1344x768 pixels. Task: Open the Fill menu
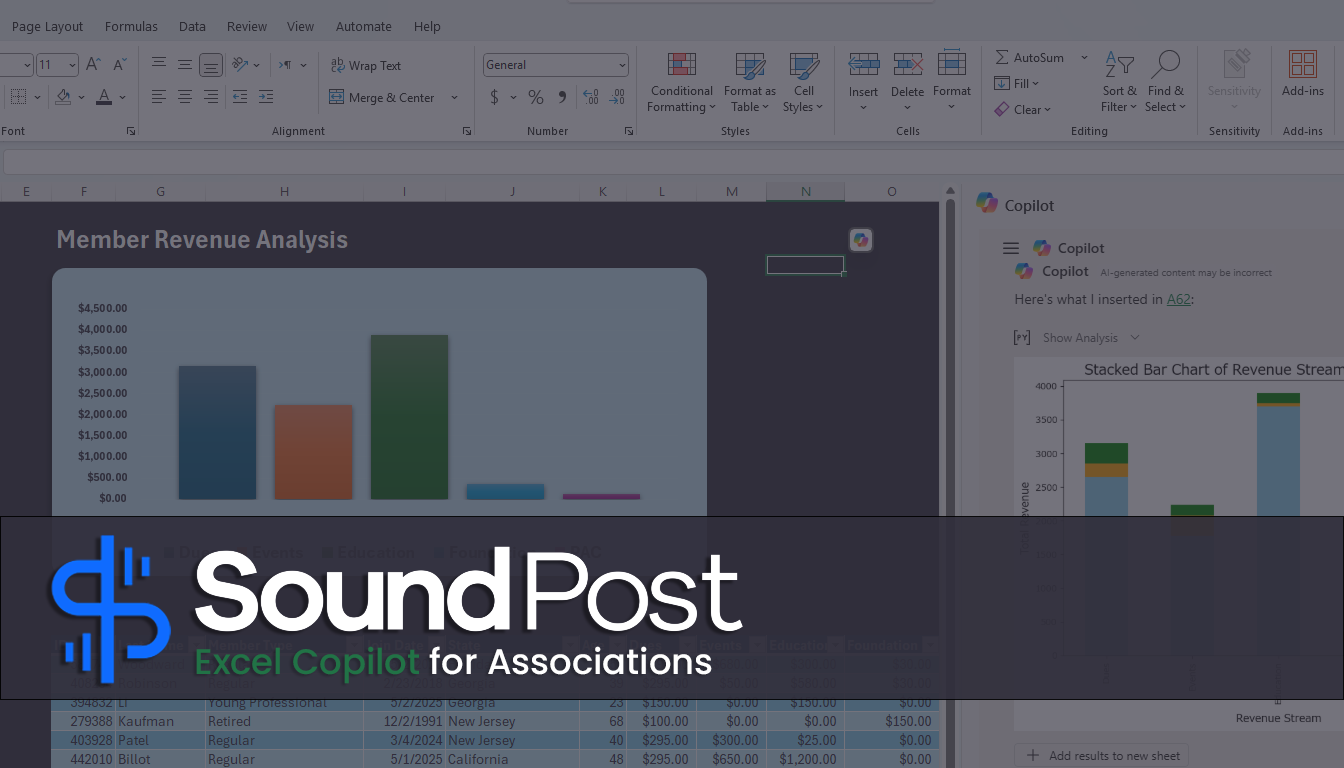1017,84
